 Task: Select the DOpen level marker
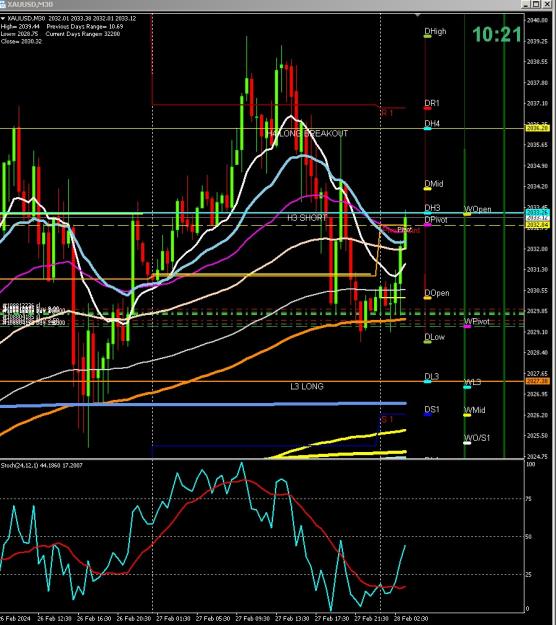point(427,298)
